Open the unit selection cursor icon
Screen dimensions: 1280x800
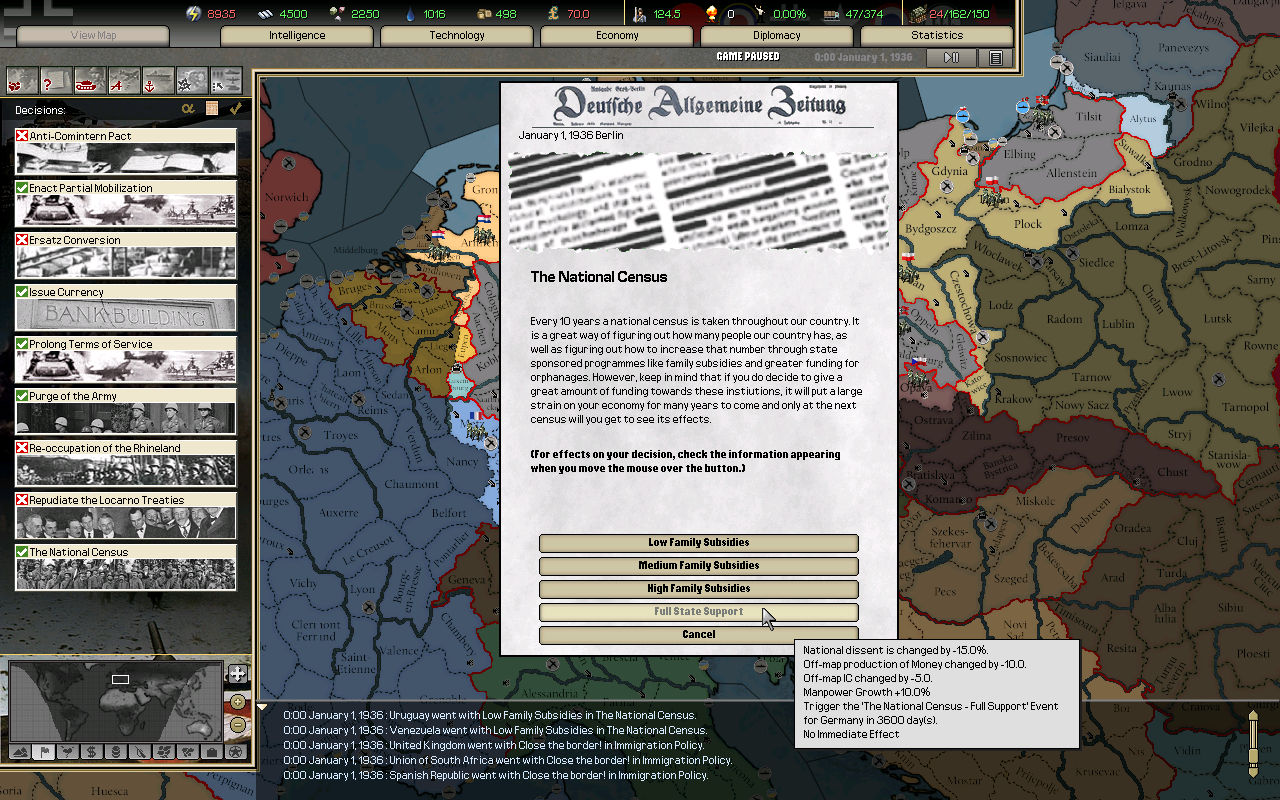(226, 80)
